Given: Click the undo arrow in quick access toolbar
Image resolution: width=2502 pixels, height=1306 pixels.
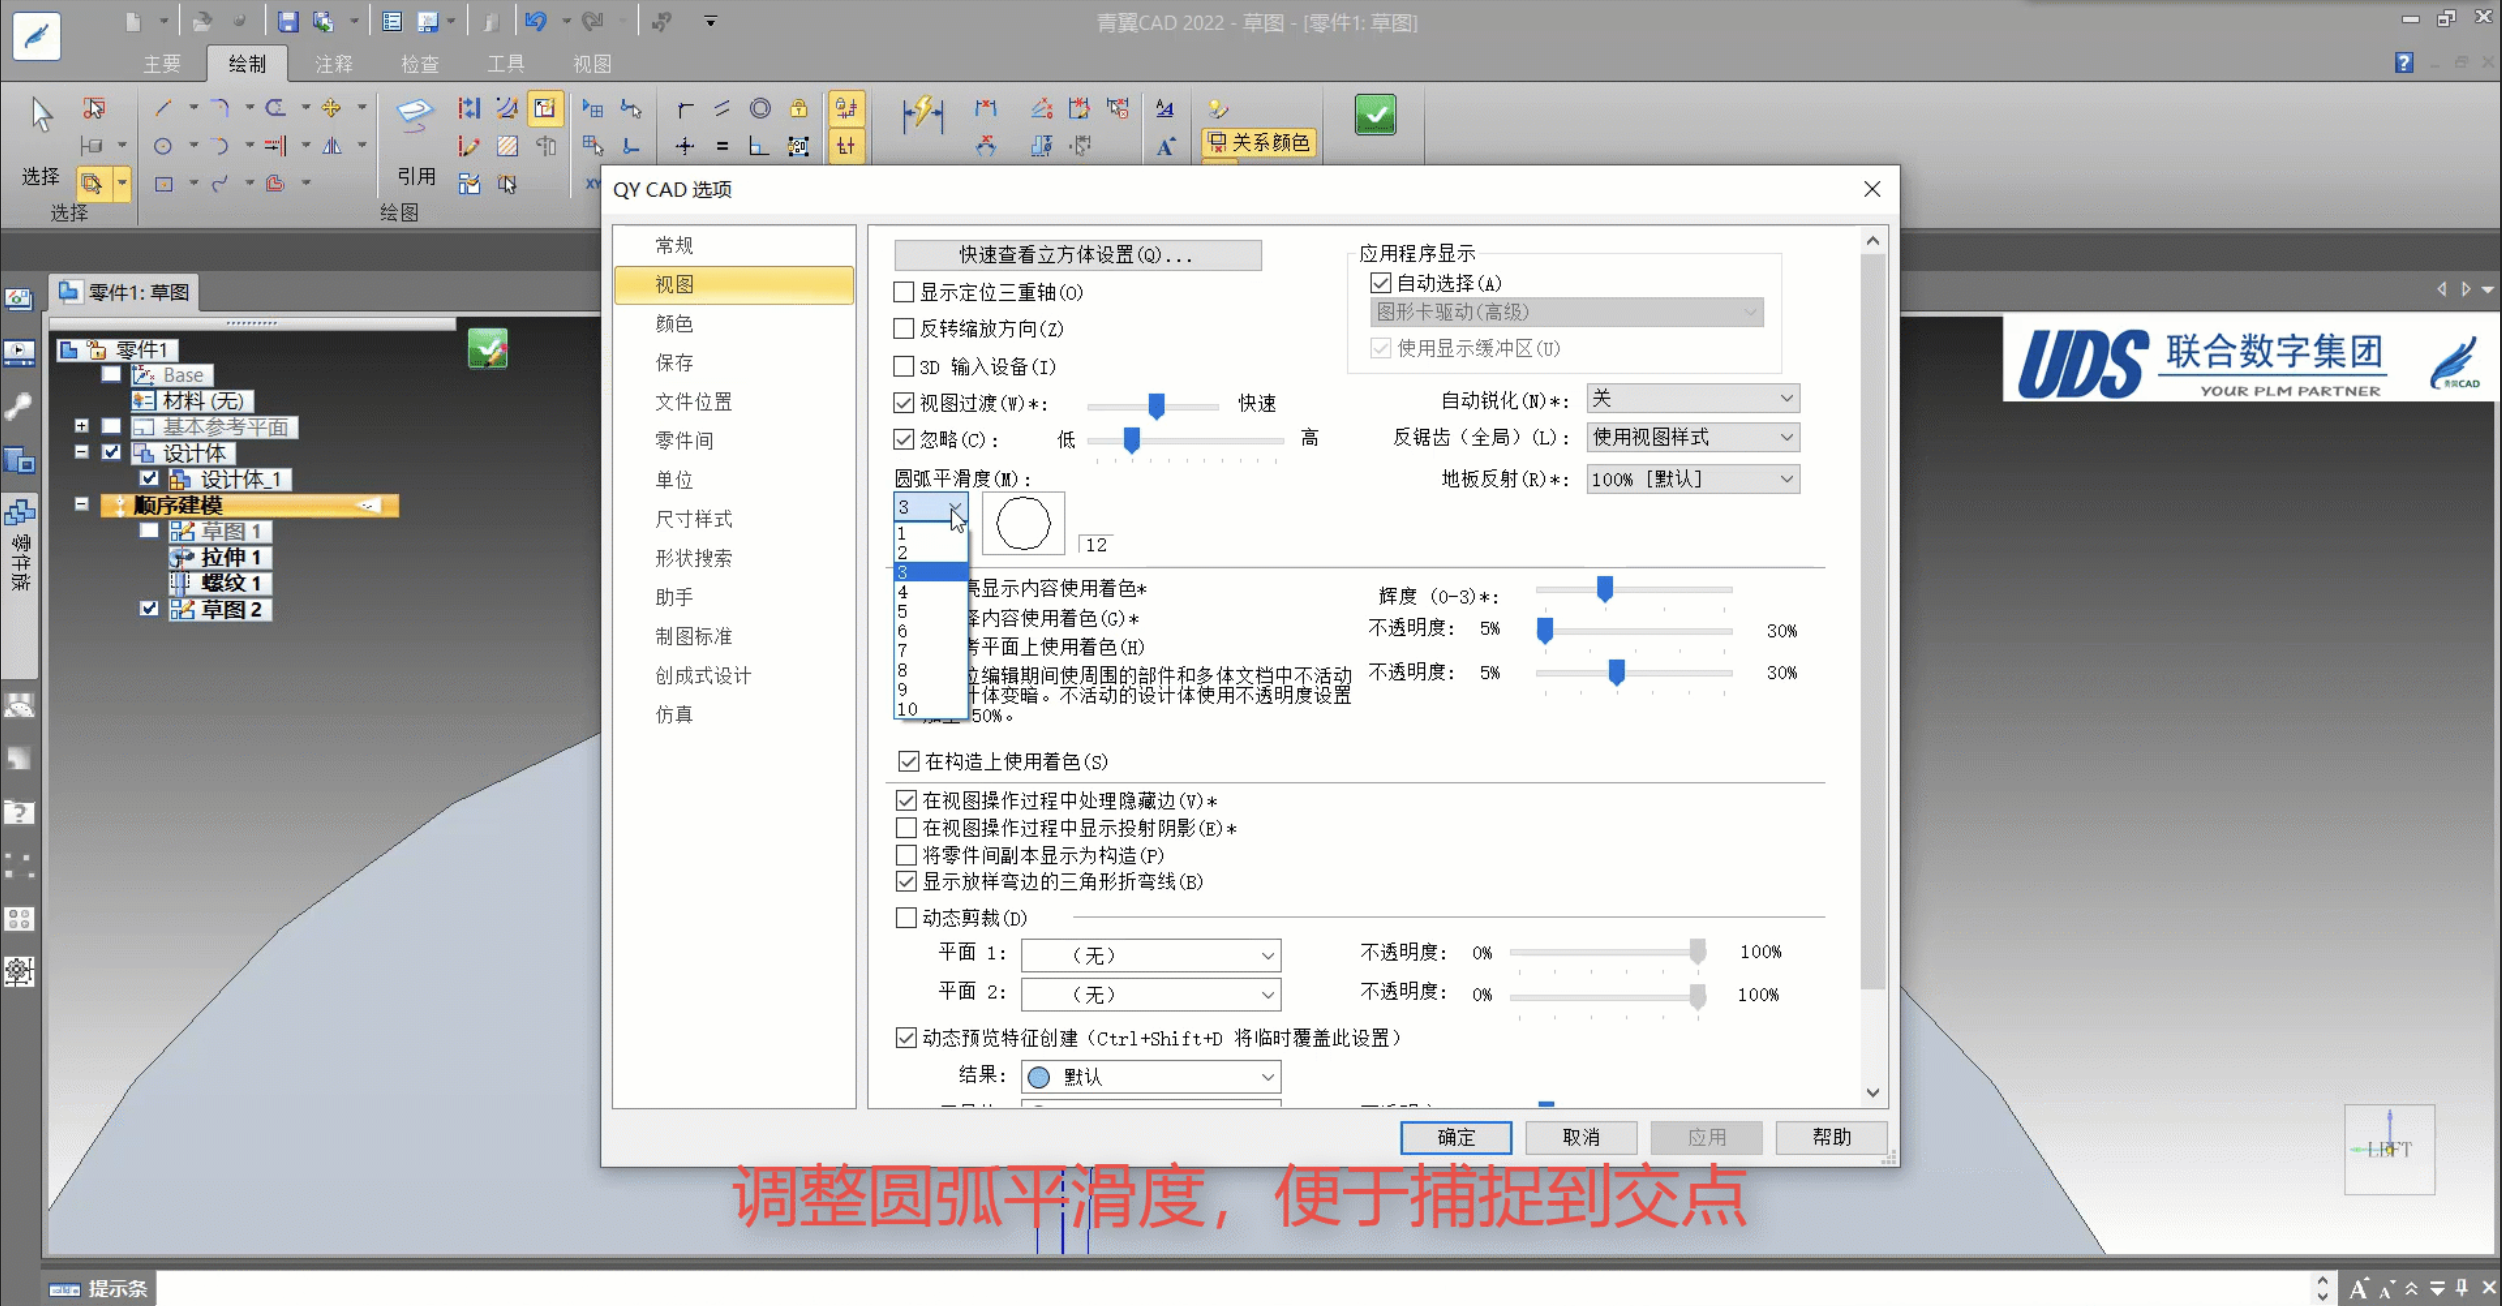Looking at the screenshot, I should click(x=536, y=21).
